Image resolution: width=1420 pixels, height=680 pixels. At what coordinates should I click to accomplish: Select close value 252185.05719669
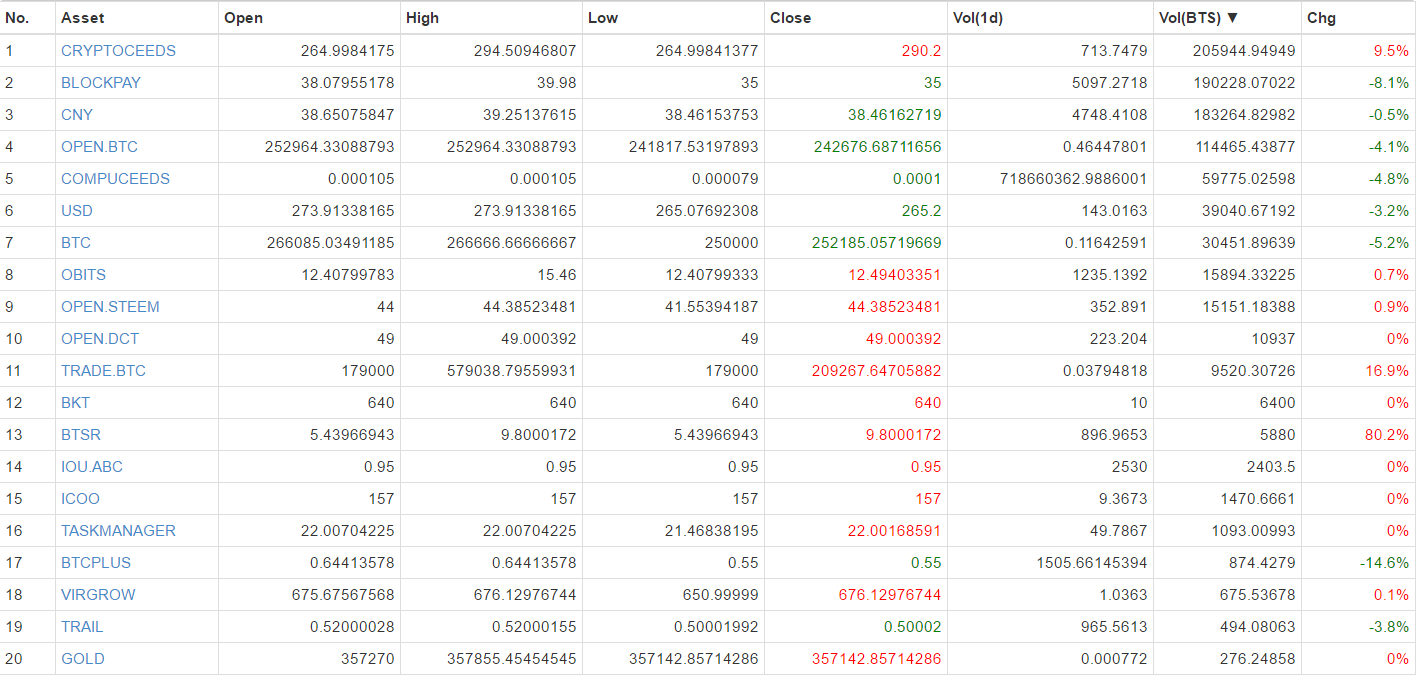pos(878,243)
